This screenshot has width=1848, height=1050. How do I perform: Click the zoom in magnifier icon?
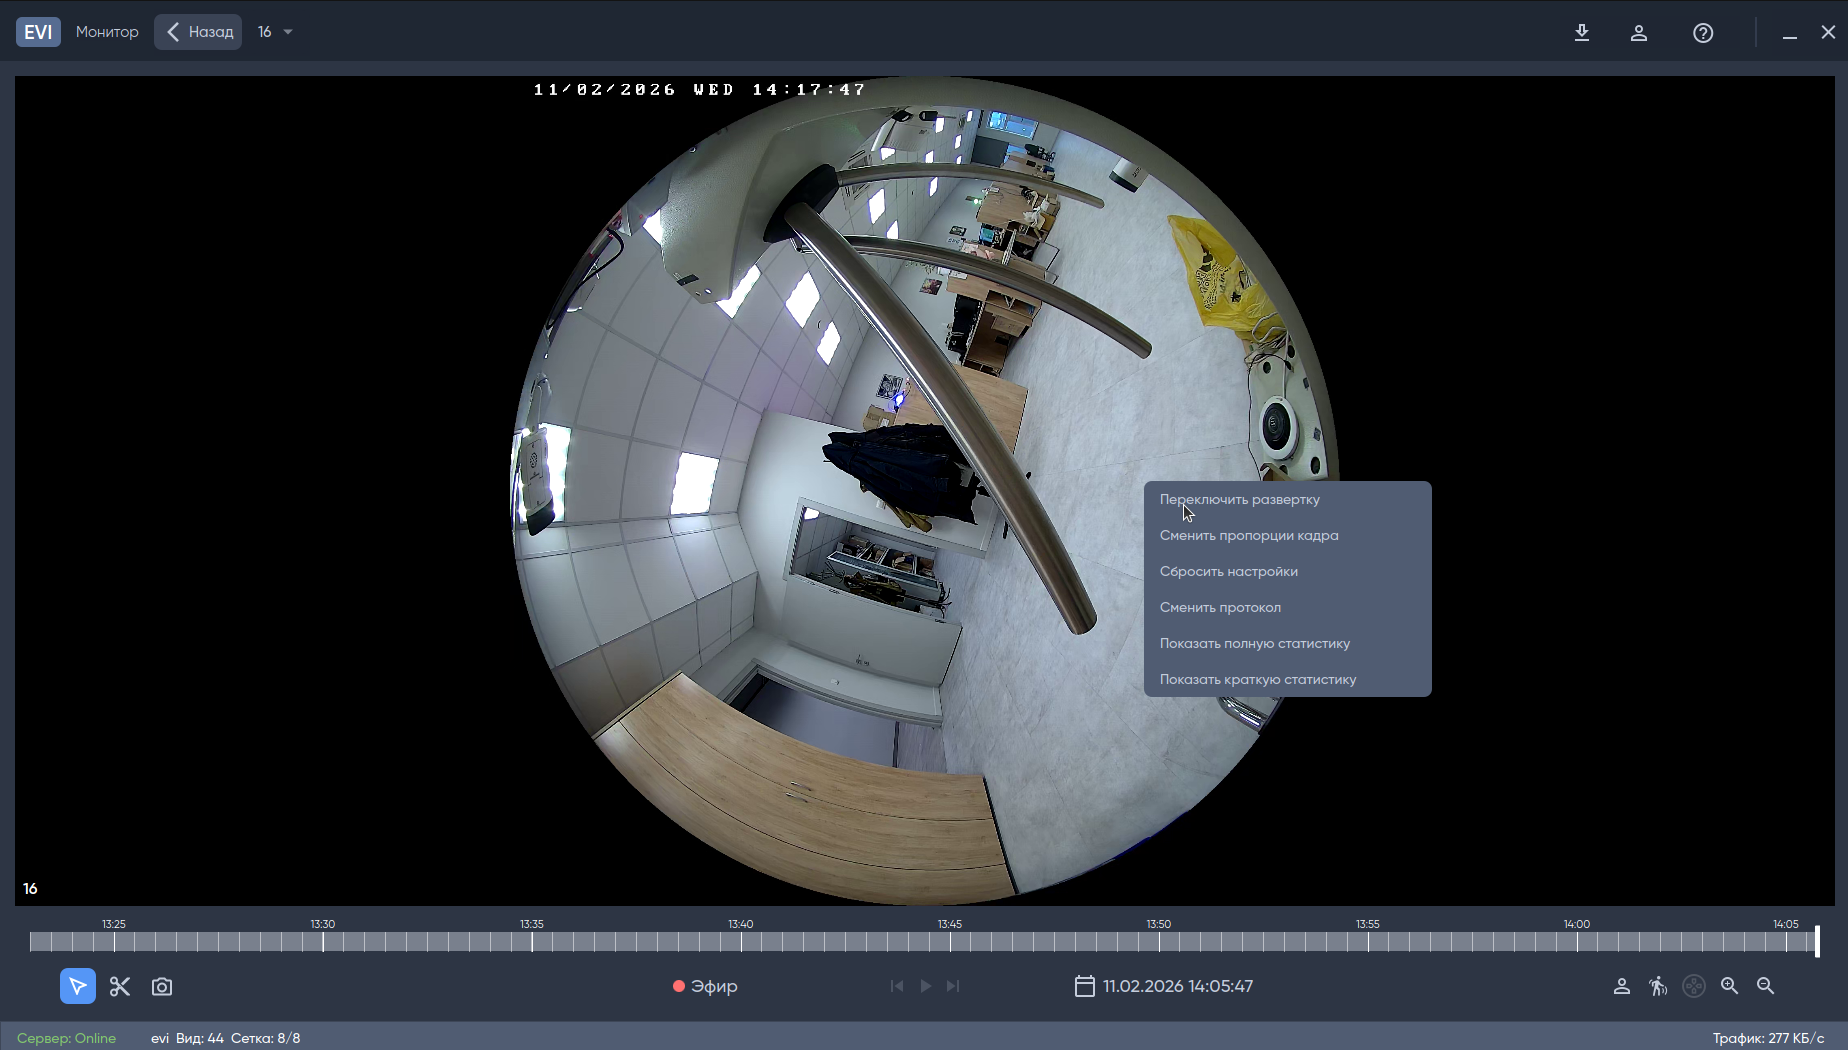1730,986
